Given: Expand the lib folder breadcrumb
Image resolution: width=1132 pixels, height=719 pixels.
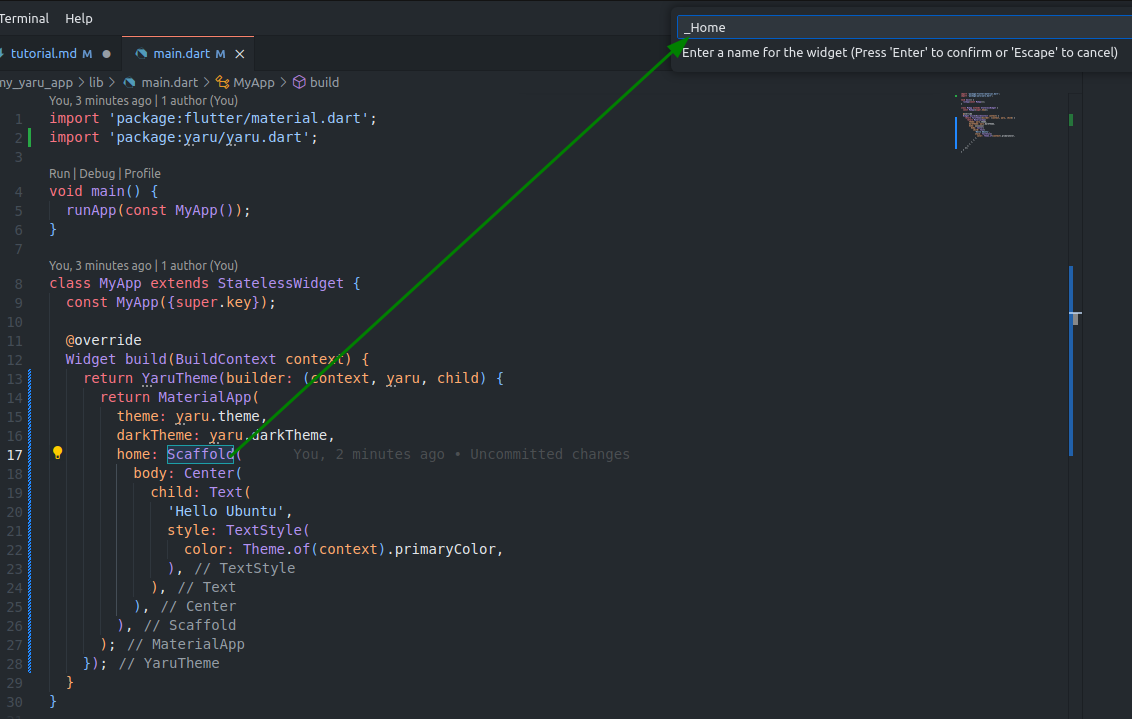Looking at the screenshot, I should pyautogui.click(x=96, y=83).
